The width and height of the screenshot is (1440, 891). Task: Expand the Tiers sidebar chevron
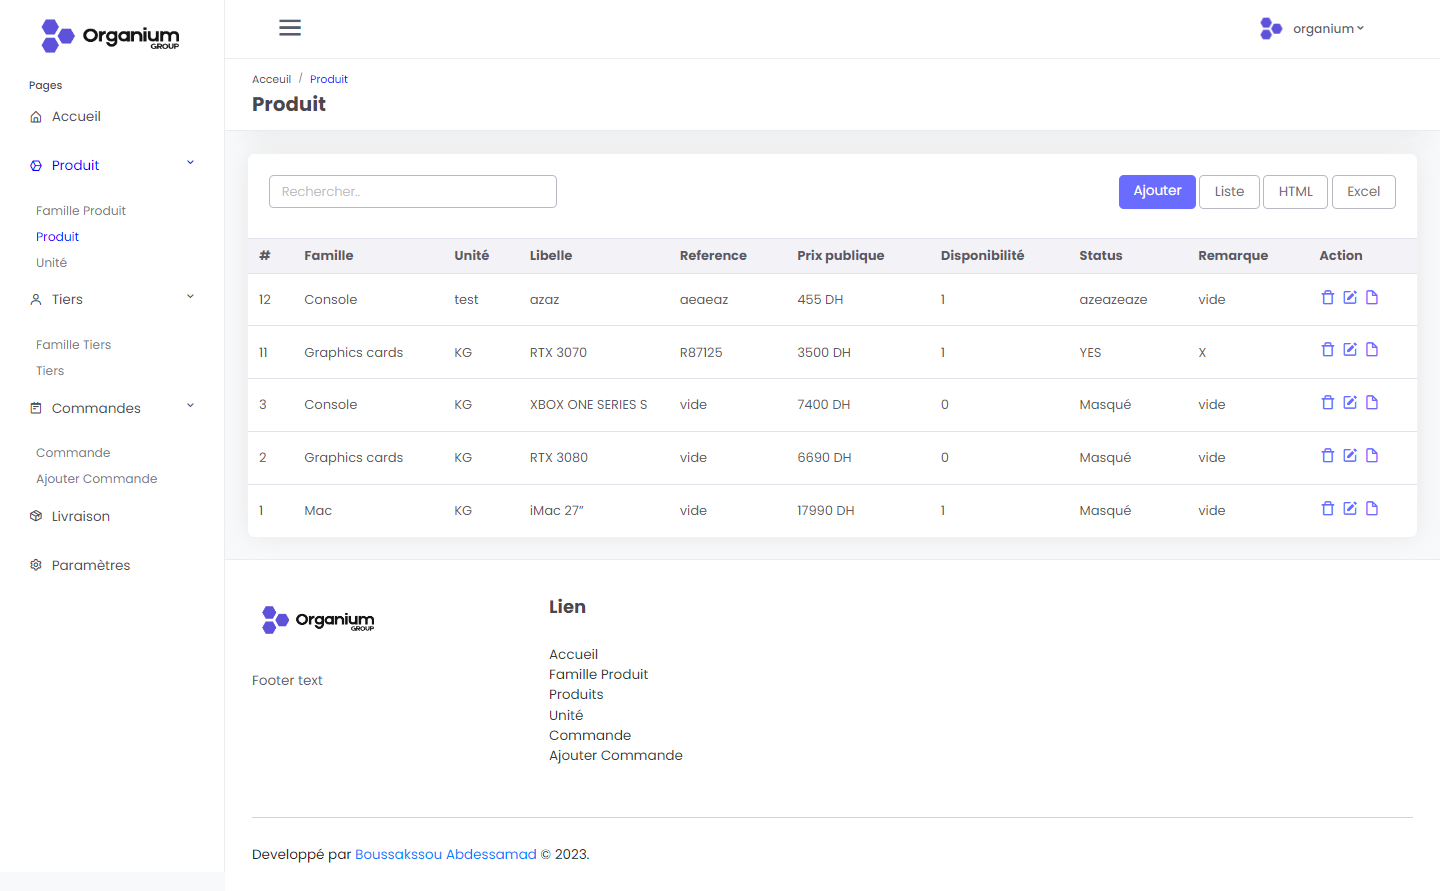click(x=190, y=297)
